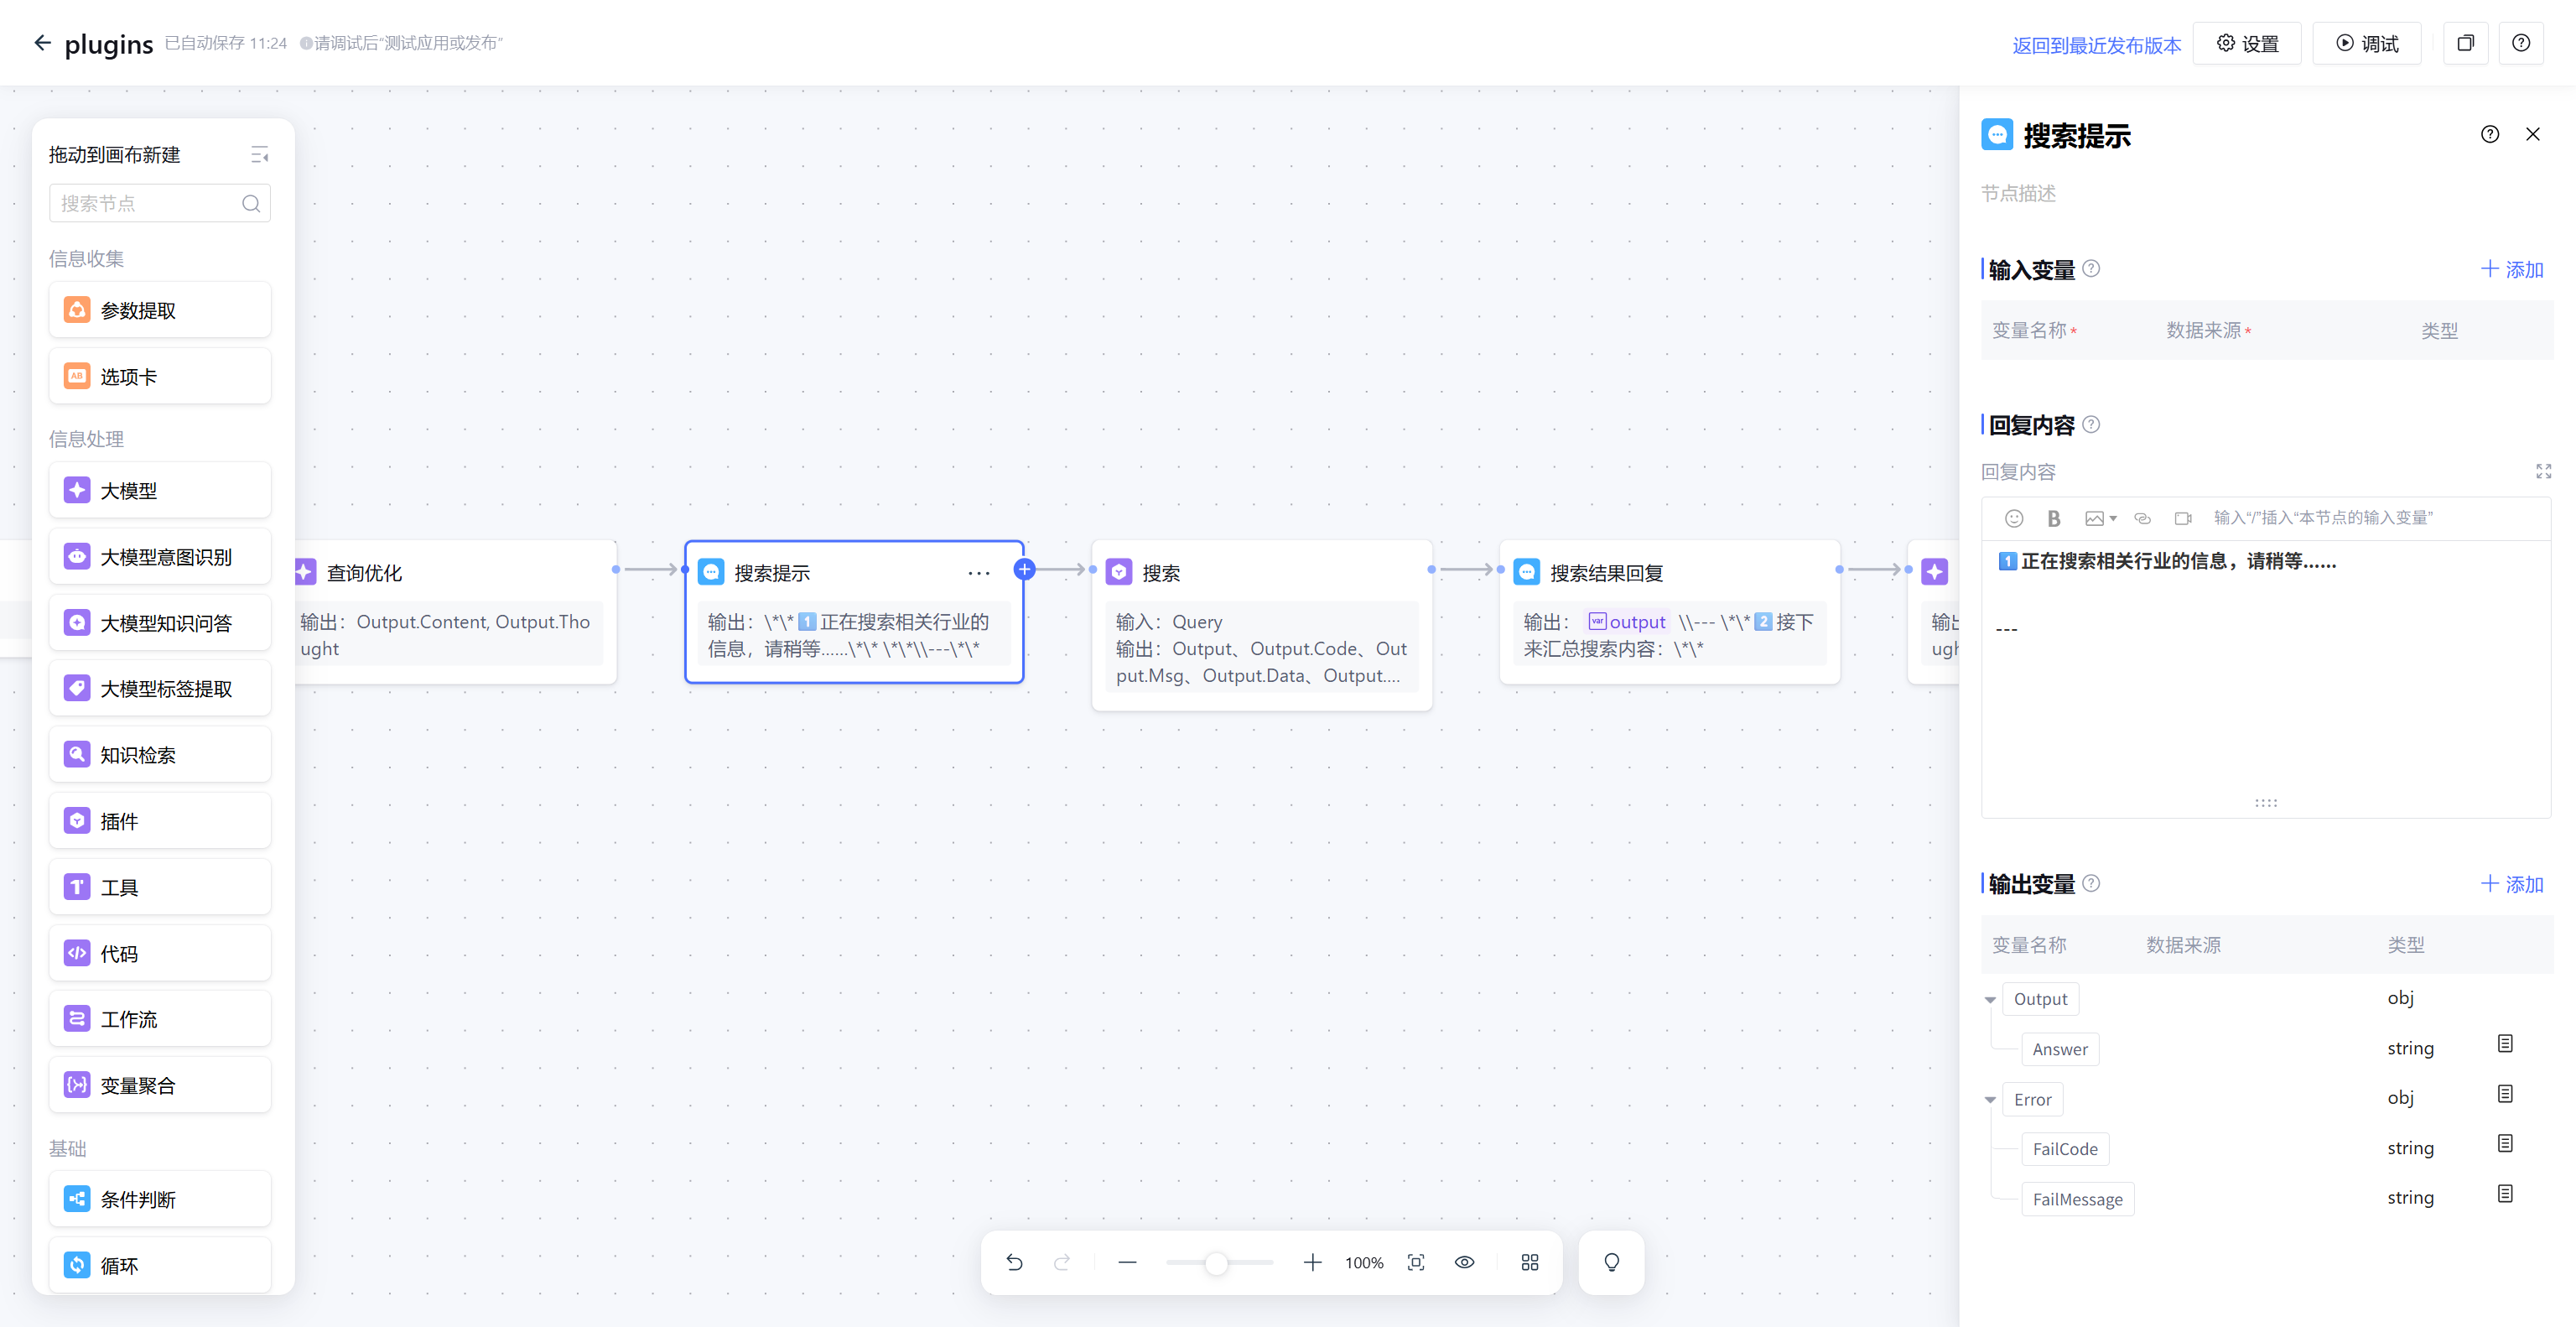Insert link in reply content editor
This screenshot has height=1327, width=2576.
[x=2142, y=518]
